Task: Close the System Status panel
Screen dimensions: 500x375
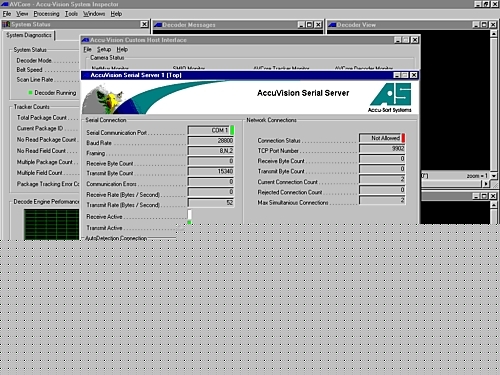Action: [x=144, y=24]
